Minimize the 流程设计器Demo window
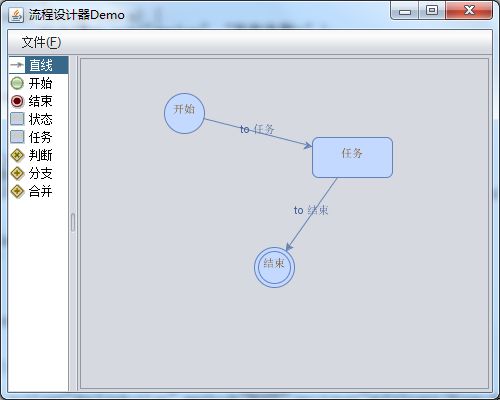 point(405,11)
